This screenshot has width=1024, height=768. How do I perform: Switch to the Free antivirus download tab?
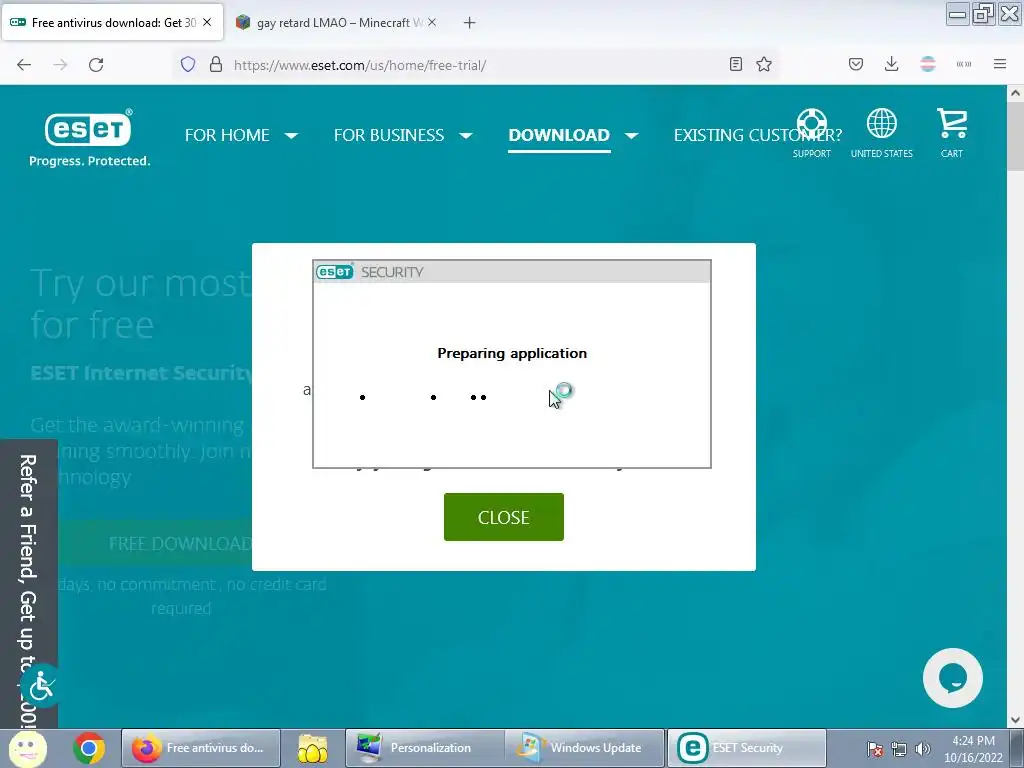pos(112,22)
